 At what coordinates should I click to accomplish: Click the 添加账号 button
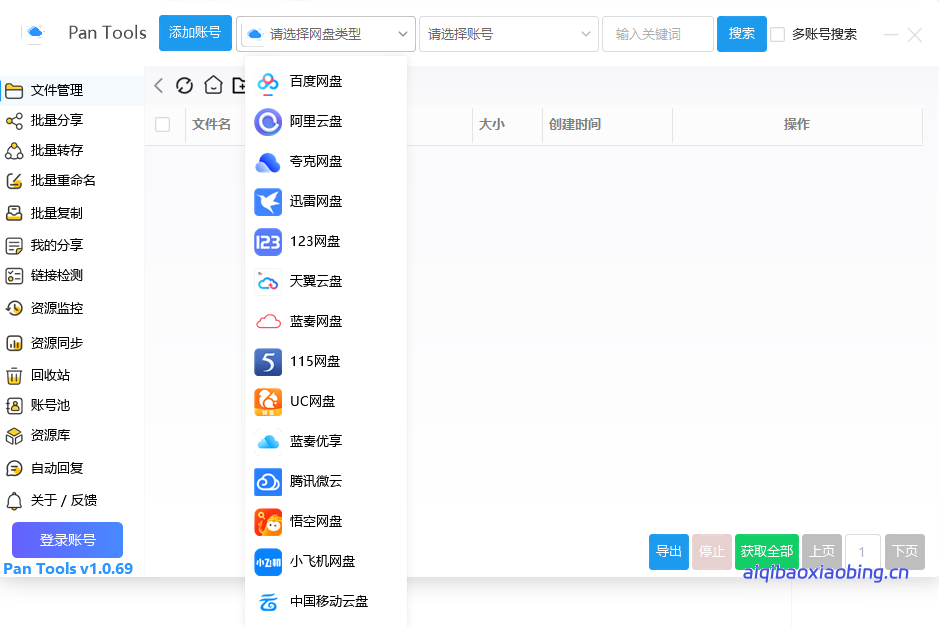point(195,33)
